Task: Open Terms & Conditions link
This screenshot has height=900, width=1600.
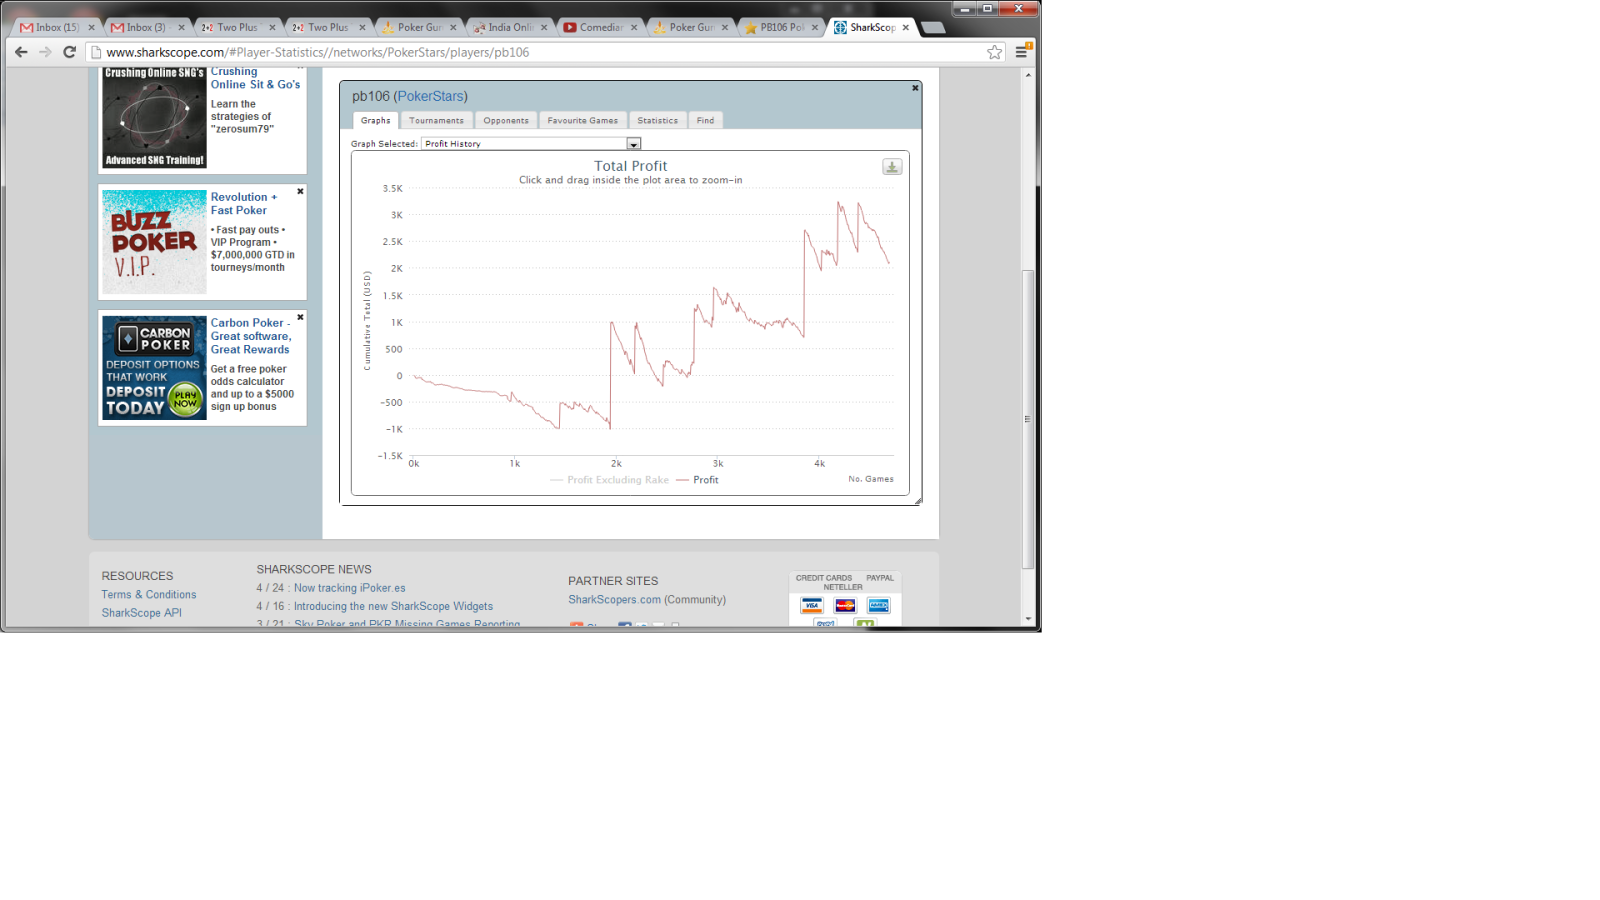Action: pyautogui.click(x=149, y=594)
